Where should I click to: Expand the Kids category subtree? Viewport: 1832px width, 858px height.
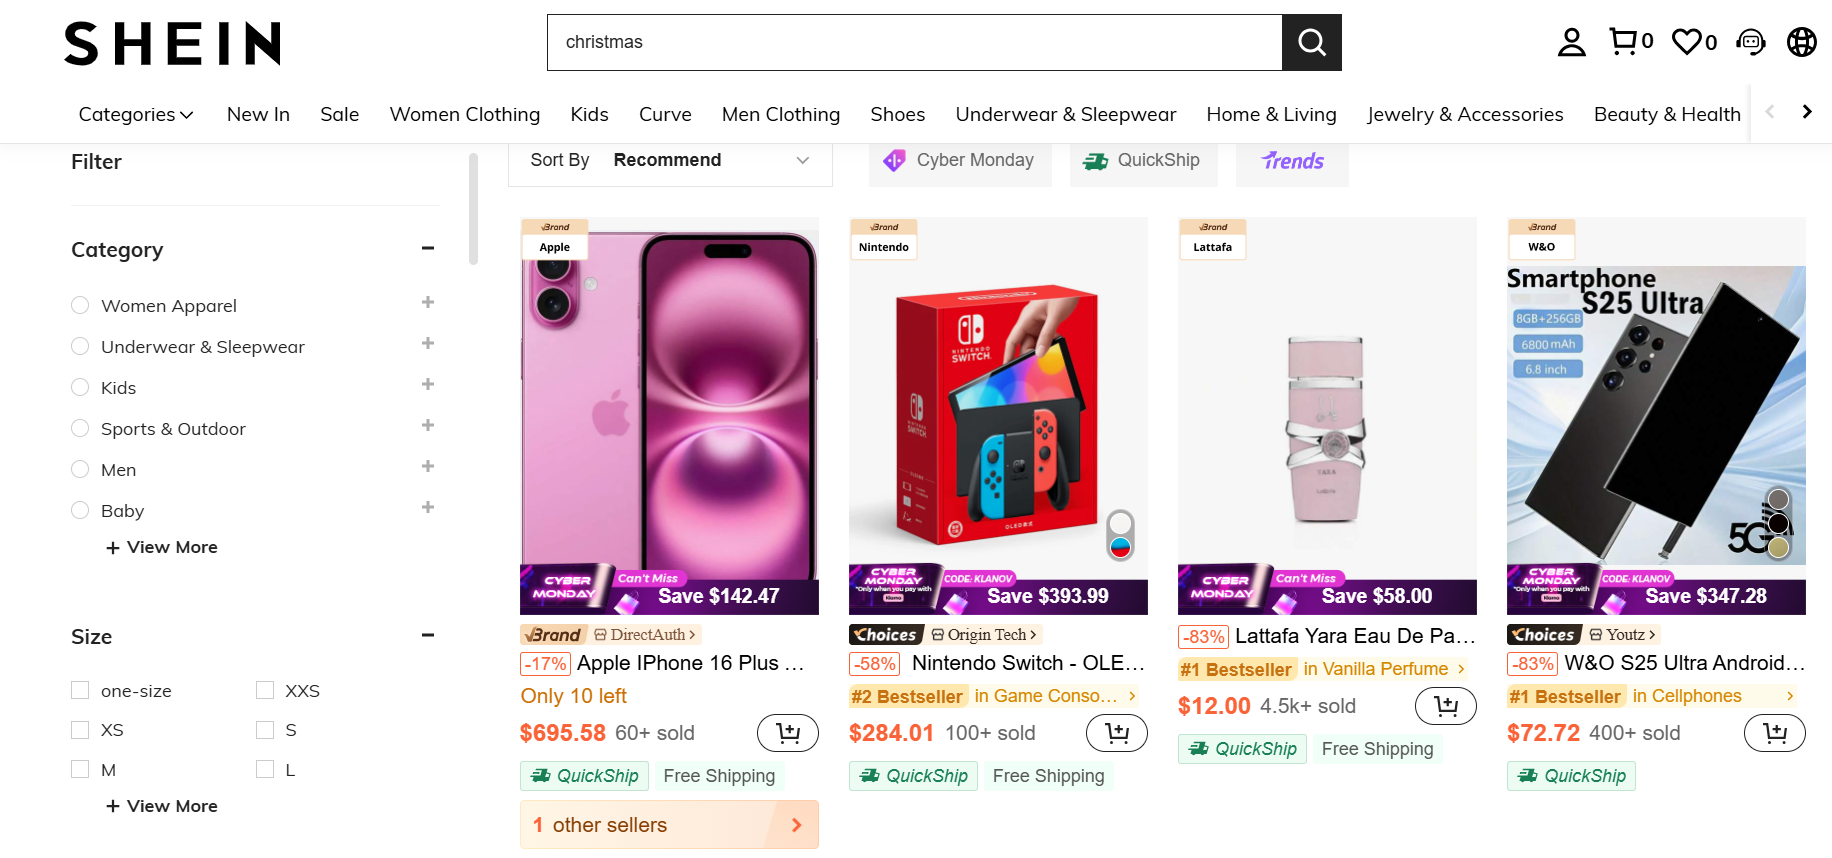click(428, 385)
